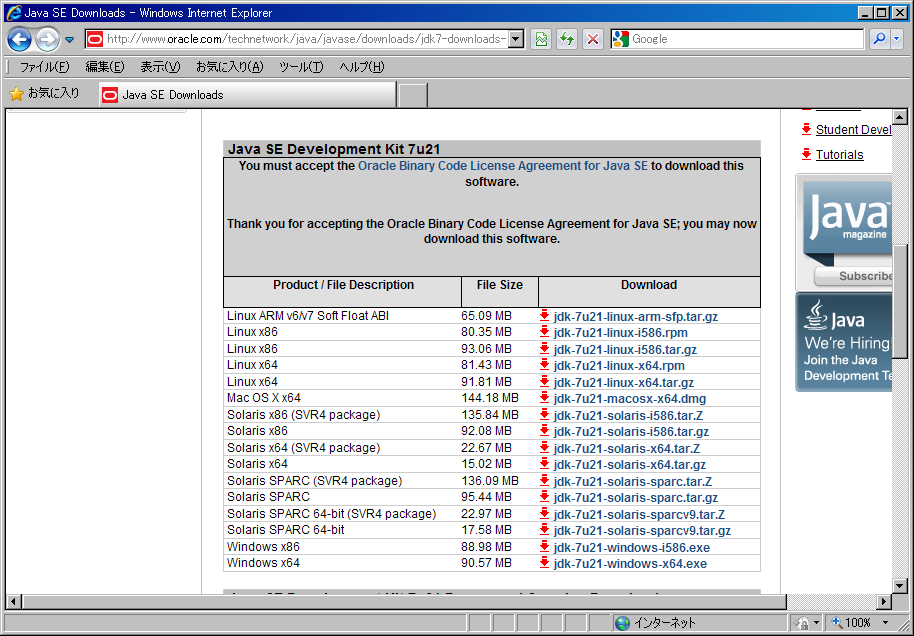This screenshot has height=636, width=914.
Task: Click the 144.18 MB file size cell
Action: tap(490, 398)
